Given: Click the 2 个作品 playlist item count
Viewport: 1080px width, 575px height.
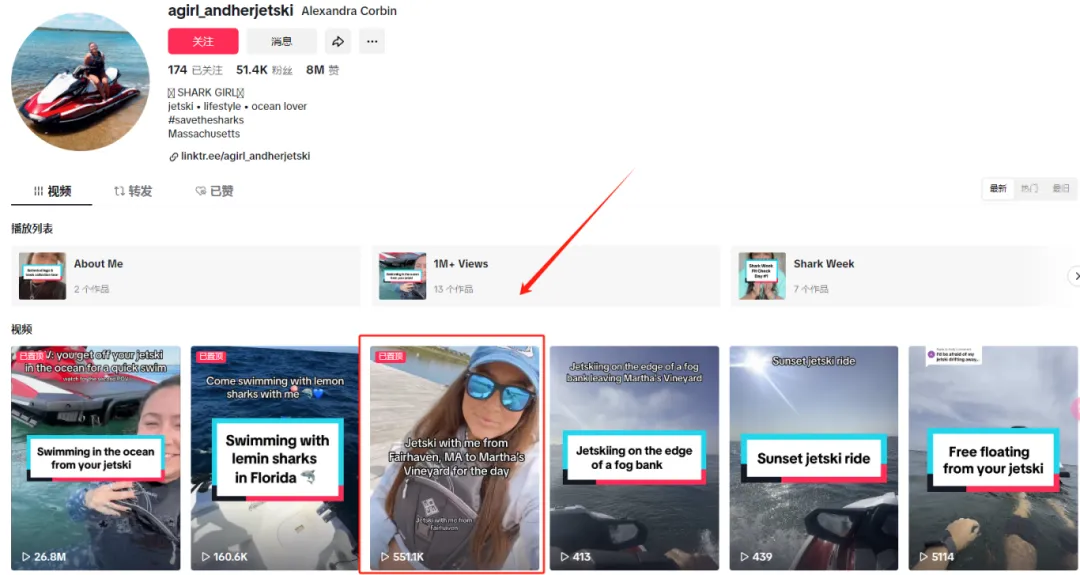Looking at the screenshot, I should pyautogui.click(x=92, y=289).
